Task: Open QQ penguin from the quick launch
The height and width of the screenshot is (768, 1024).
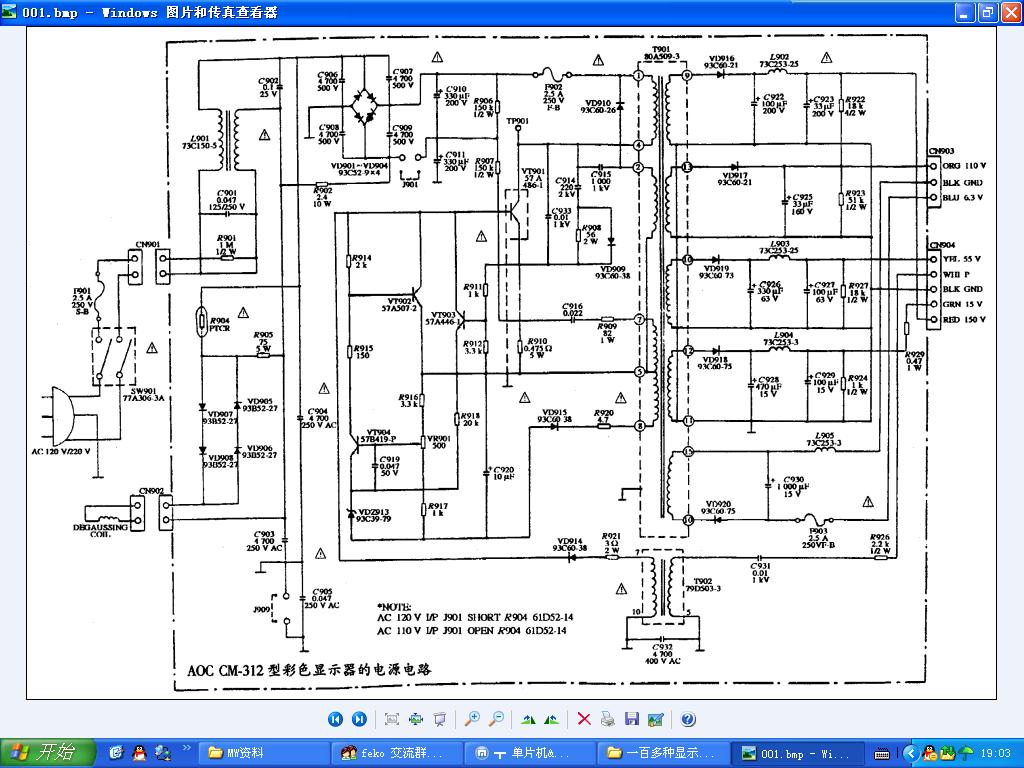Action: (x=139, y=753)
